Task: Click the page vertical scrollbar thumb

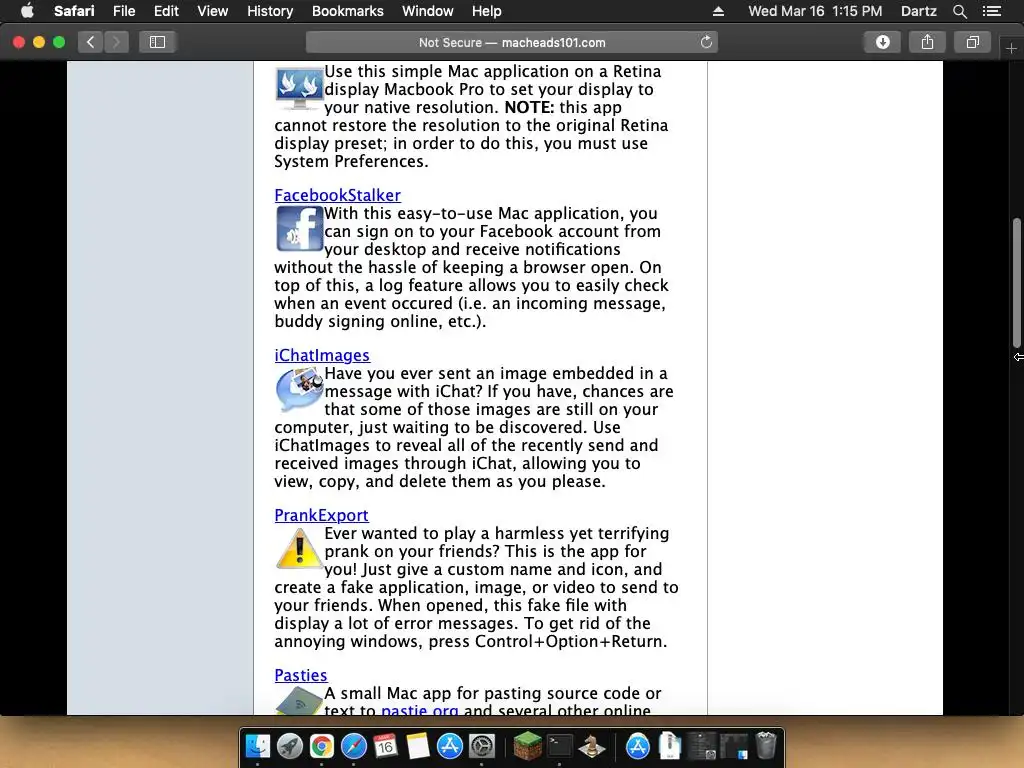Action: coord(1016,283)
